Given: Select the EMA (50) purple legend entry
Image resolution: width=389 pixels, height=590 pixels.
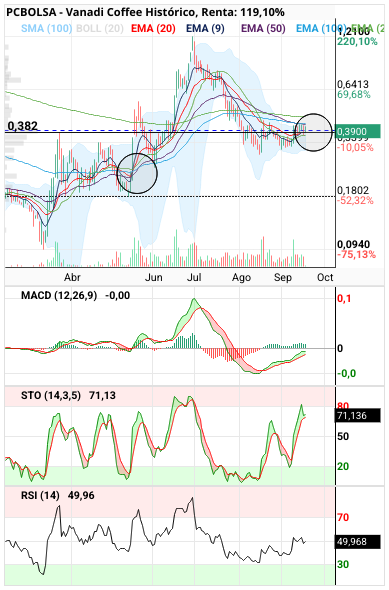Looking at the screenshot, I should 263,29.
